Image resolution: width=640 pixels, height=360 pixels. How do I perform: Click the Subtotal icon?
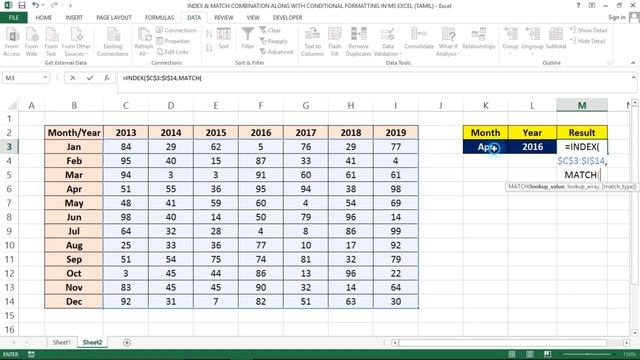coord(556,39)
